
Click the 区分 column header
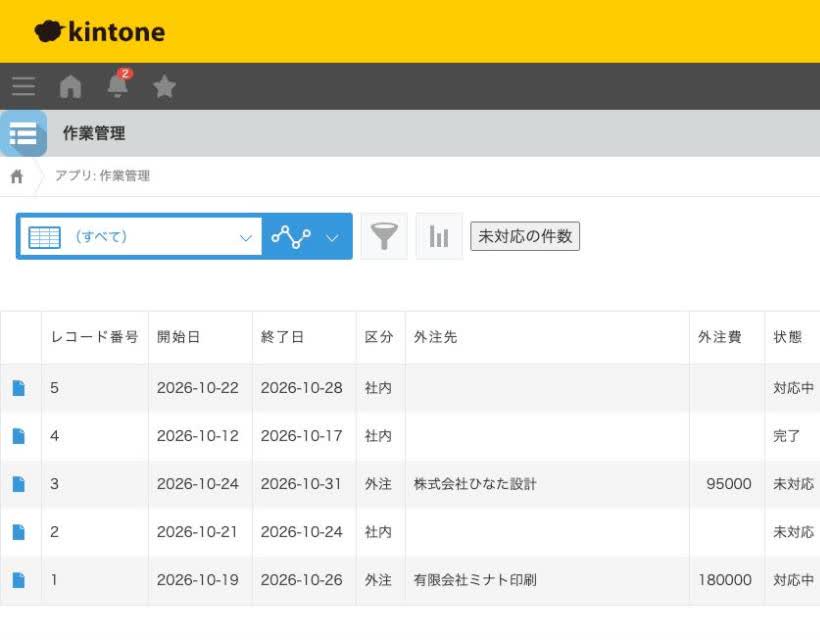(x=379, y=337)
